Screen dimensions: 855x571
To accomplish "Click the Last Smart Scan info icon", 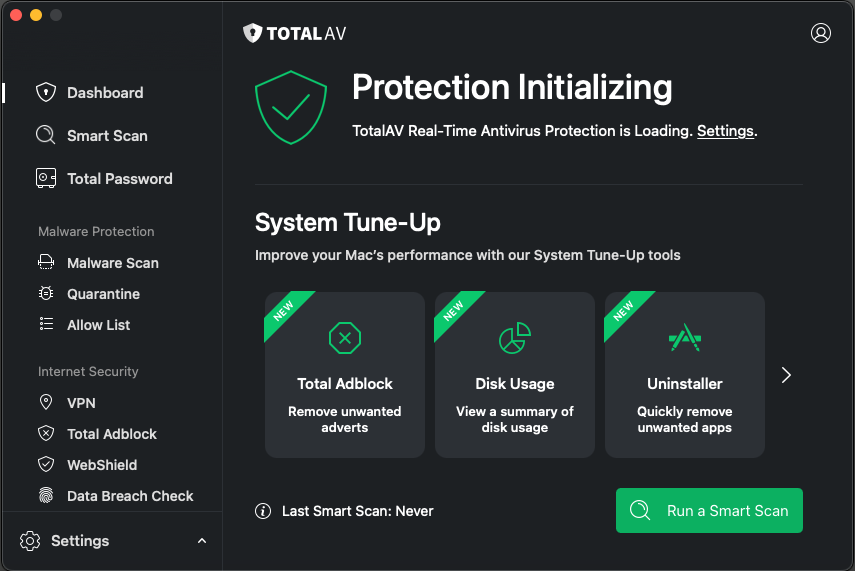I will coord(263,511).
